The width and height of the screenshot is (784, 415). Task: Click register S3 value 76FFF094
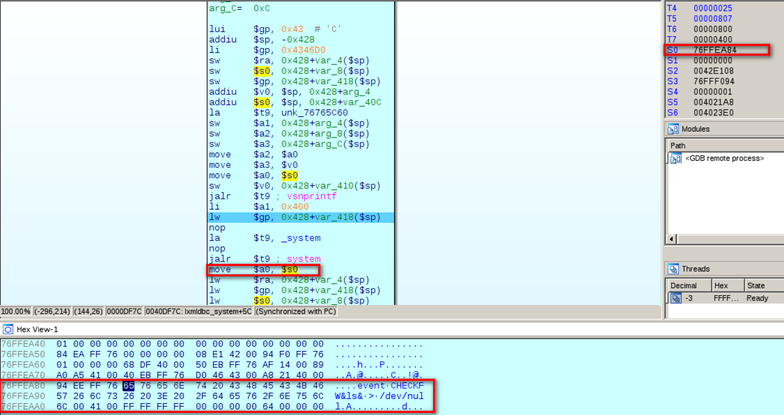point(714,82)
